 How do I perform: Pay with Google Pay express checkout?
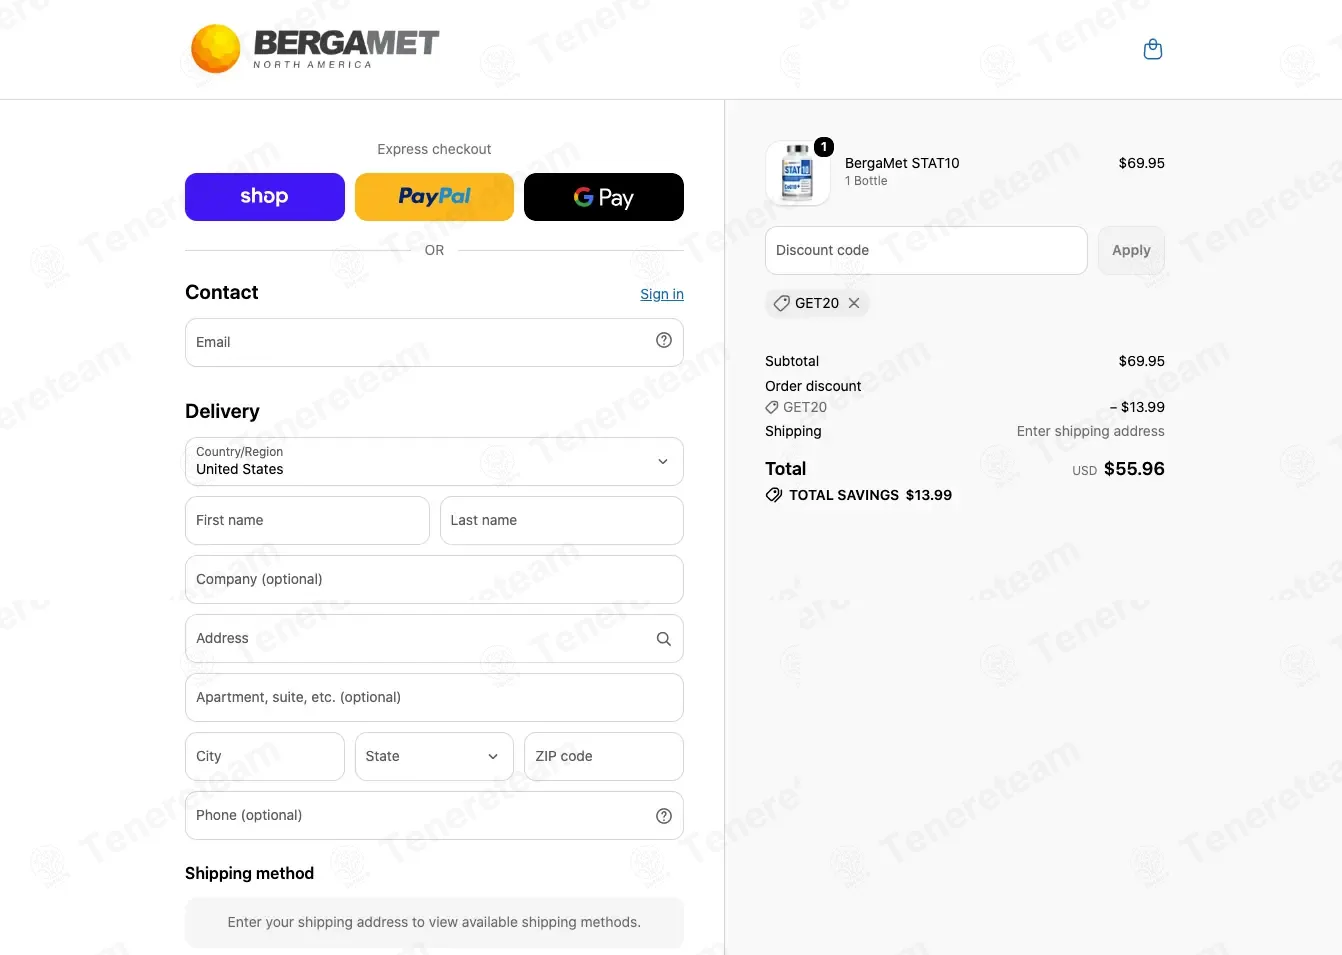(604, 197)
